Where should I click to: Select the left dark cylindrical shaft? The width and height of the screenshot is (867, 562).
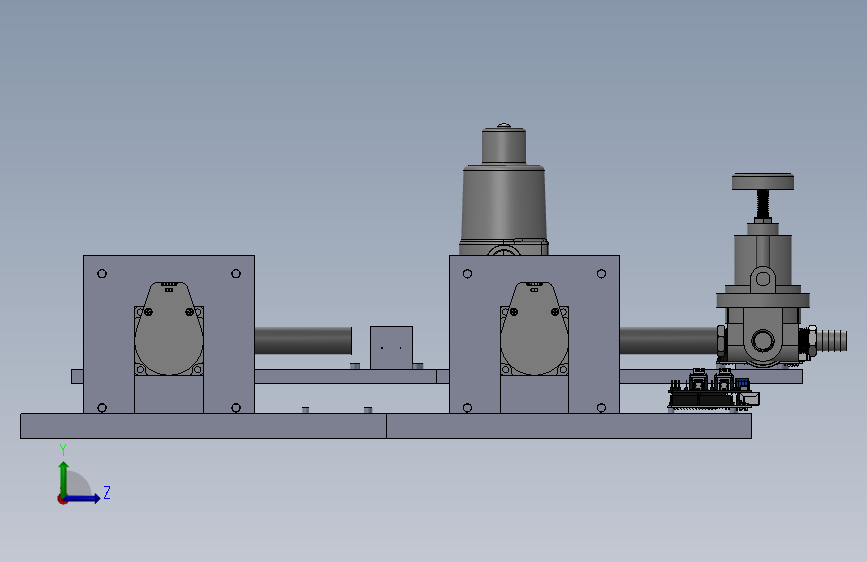[303, 341]
